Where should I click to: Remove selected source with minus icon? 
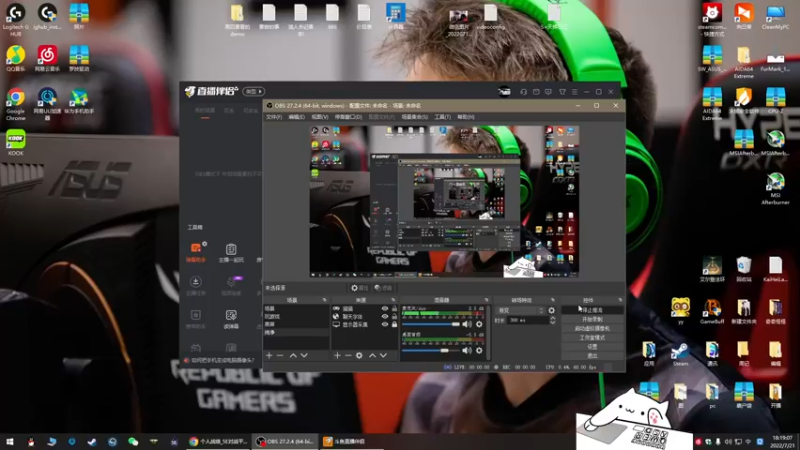(348, 355)
